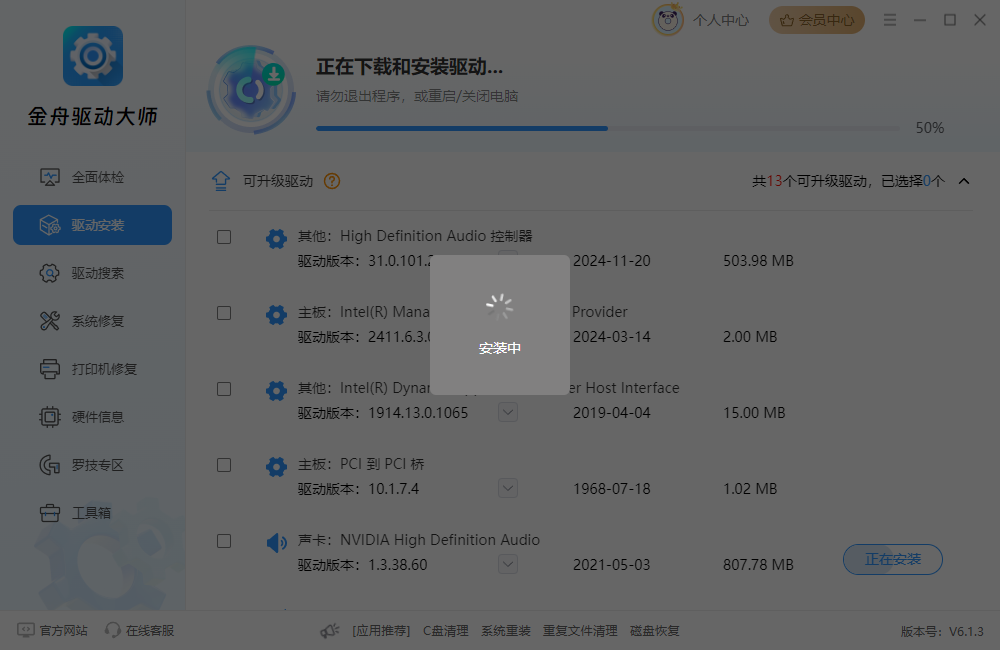The image size is (1000, 650).
Task: Click the 2024-03-14 date value
Action: [x=612, y=337]
